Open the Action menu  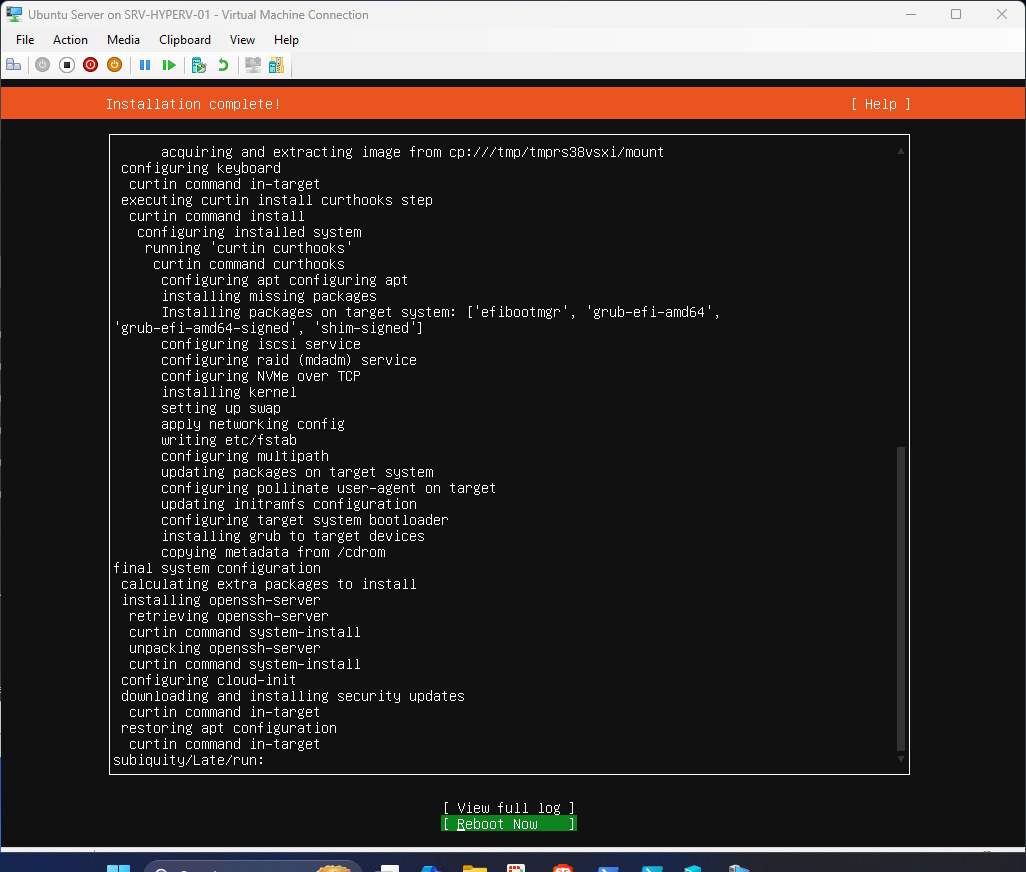70,40
